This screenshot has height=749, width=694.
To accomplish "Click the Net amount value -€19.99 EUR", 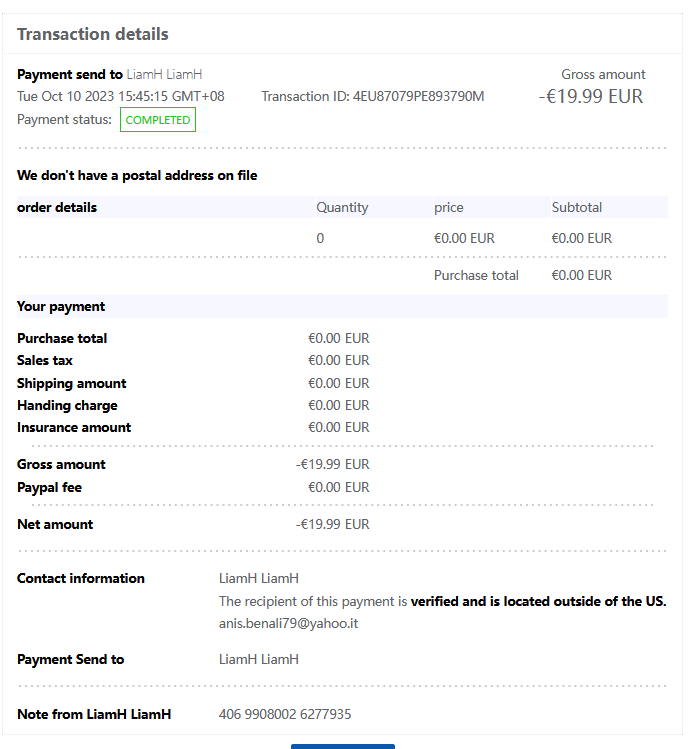I will (332, 524).
